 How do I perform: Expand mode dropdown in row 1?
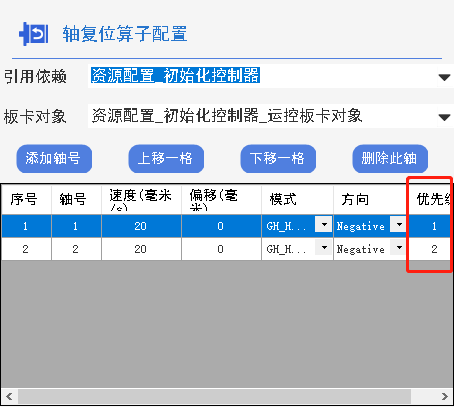(x=324, y=224)
